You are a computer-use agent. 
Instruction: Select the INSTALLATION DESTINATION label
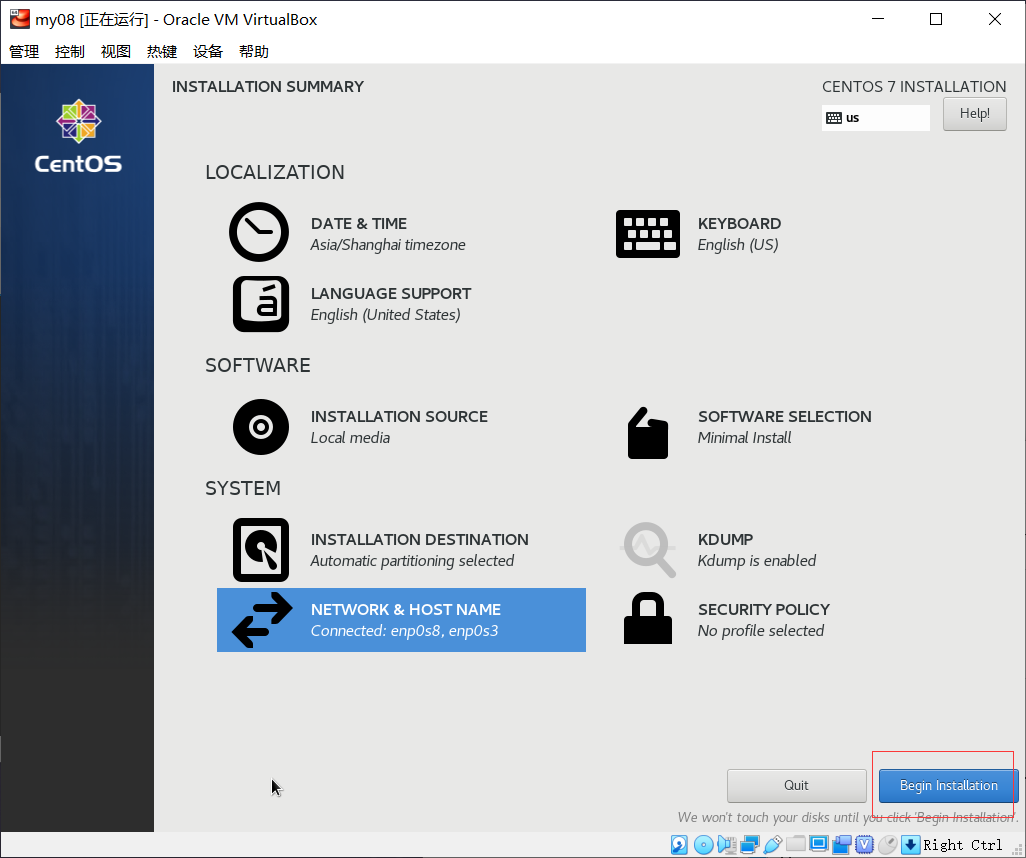(419, 540)
